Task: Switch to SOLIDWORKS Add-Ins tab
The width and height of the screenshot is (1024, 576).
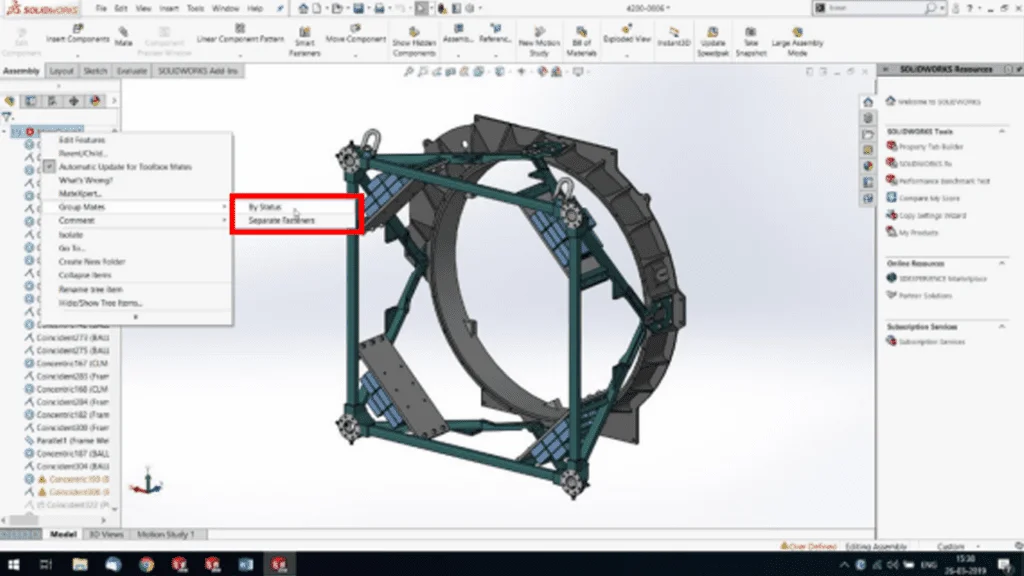Action: click(198, 71)
